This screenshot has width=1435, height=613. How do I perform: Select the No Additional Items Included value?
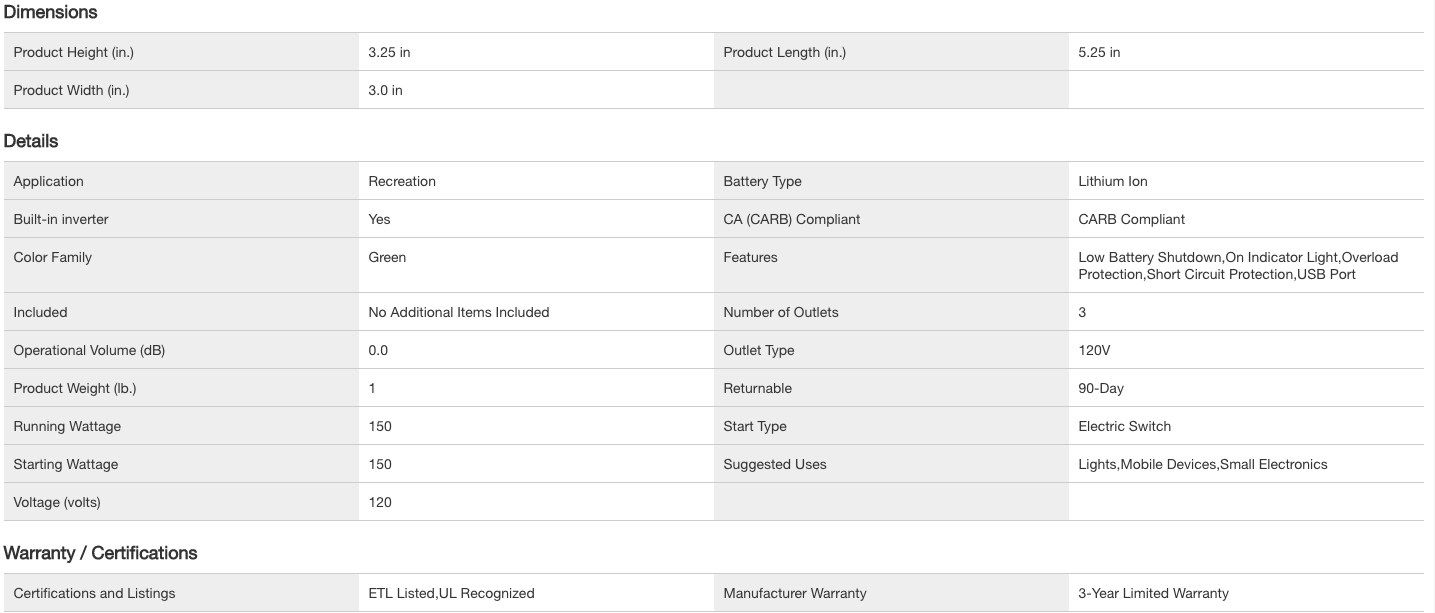click(x=458, y=312)
